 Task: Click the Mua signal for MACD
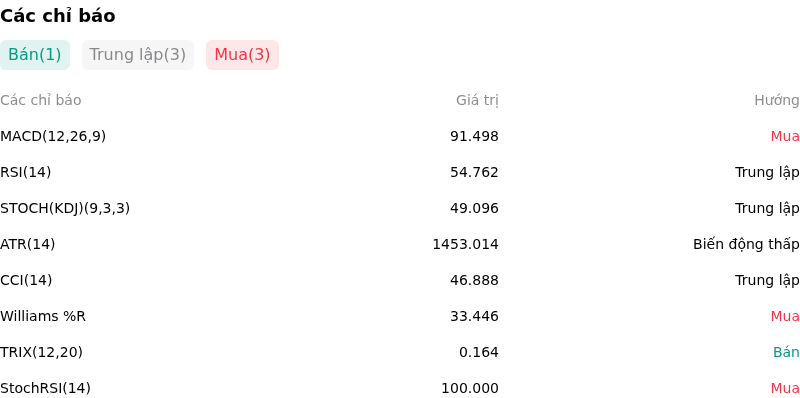tap(785, 136)
